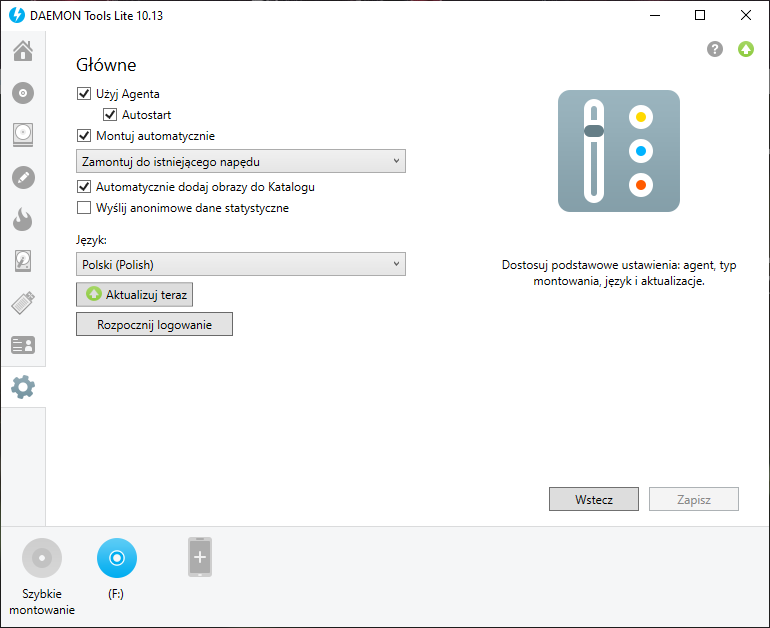The height and width of the screenshot is (628, 770).
Task: Click the Wstecz button
Action: point(594,499)
